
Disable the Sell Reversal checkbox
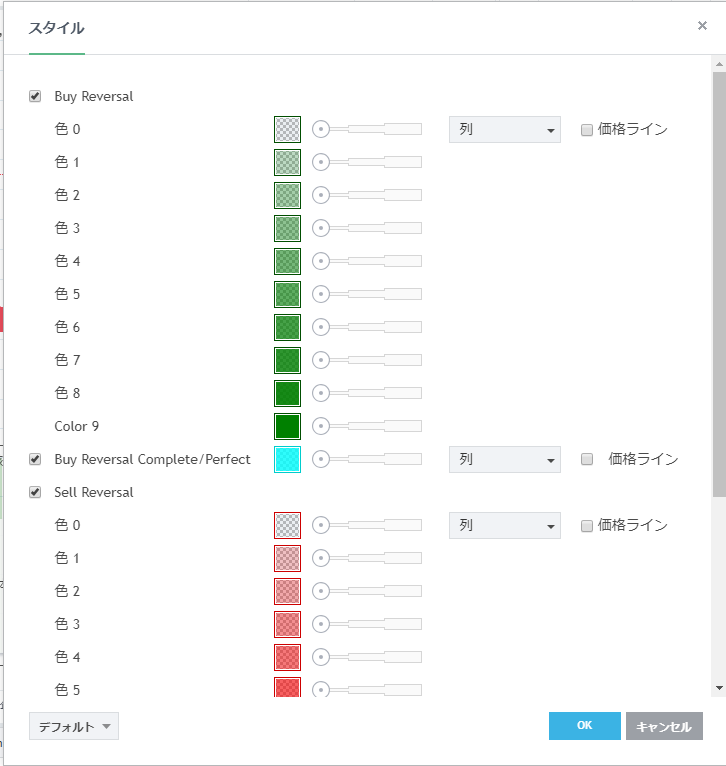tap(35, 492)
